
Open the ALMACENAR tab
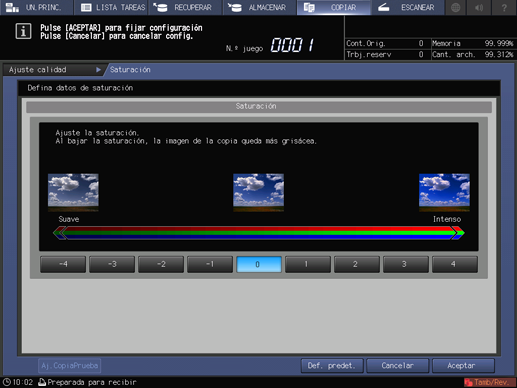[x=260, y=7]
